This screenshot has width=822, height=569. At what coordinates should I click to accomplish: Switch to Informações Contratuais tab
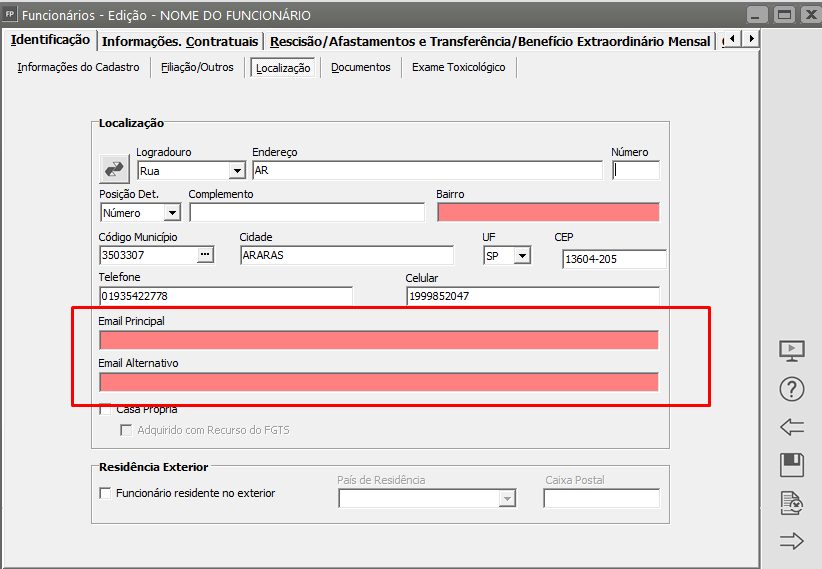pyautogui.click(x=180, y=41)
